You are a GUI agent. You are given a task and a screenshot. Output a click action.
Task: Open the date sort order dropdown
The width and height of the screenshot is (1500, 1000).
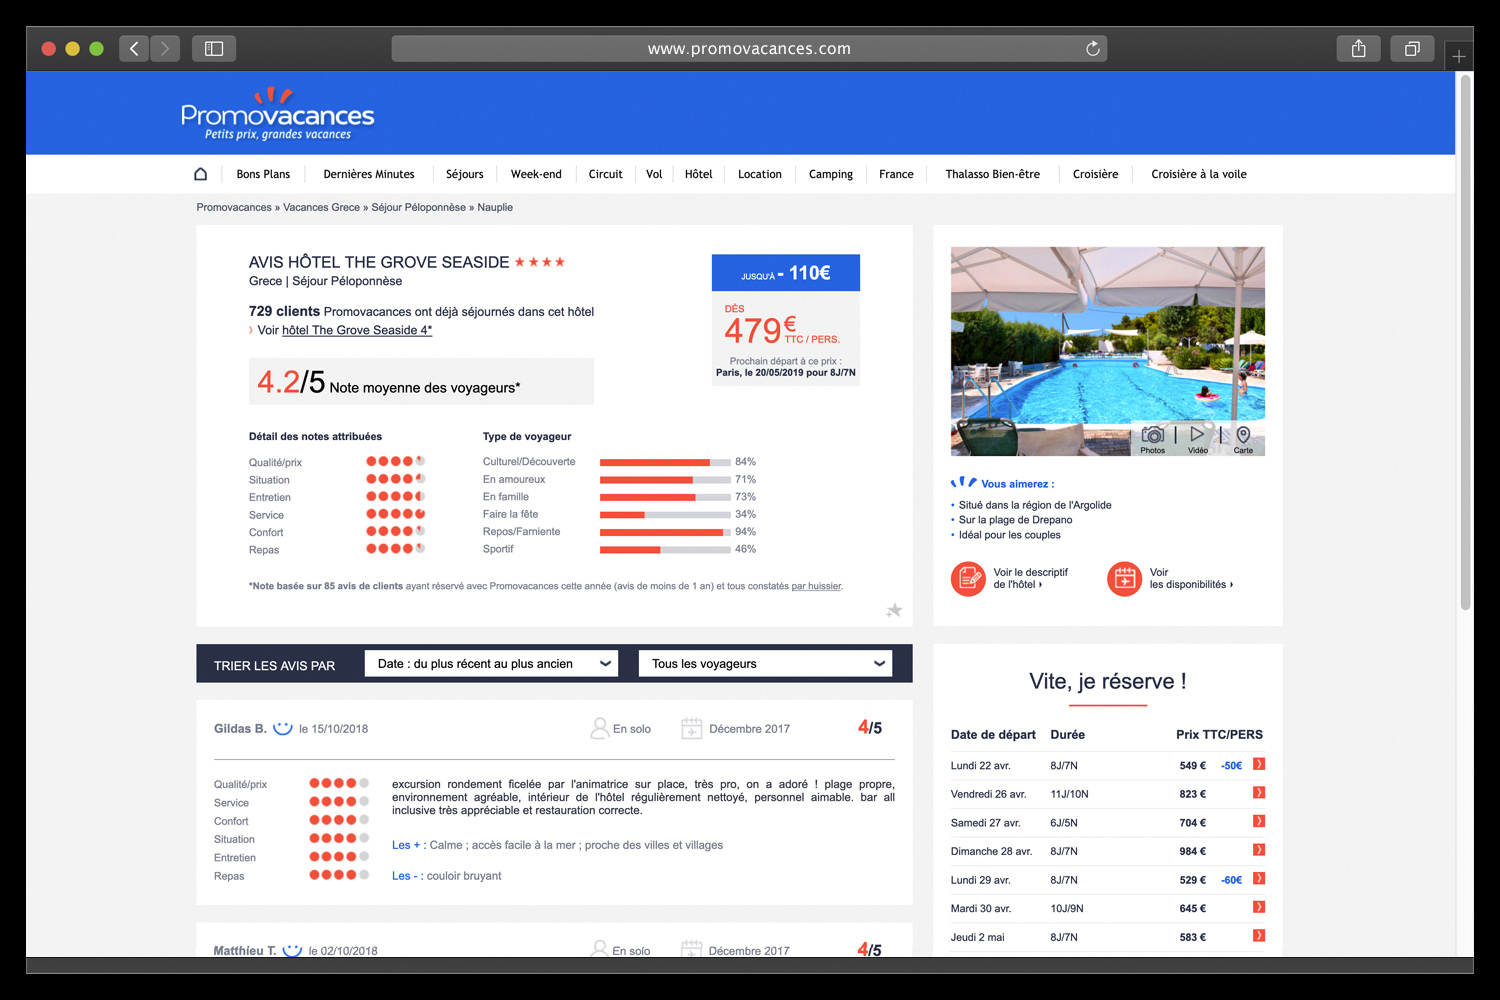point(491,664)
